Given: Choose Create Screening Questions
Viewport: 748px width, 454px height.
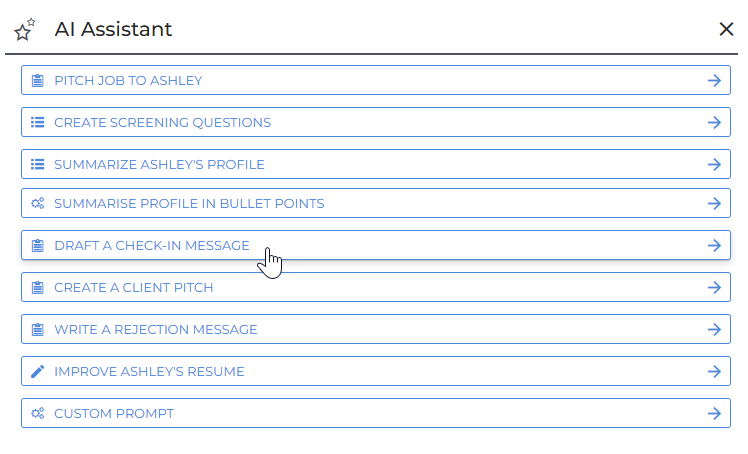Looking at the screenshot, I should tap(162, 123).
